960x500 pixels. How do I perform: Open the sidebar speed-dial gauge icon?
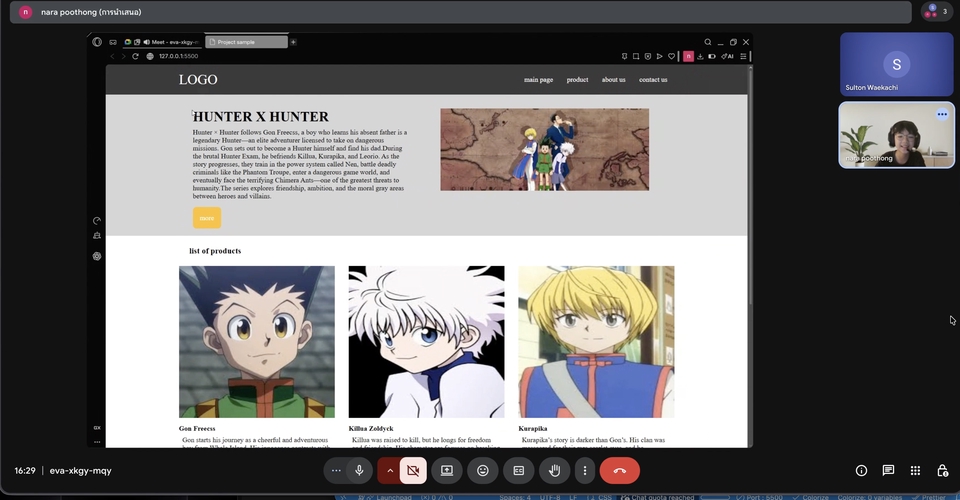[x=97, y=220]
